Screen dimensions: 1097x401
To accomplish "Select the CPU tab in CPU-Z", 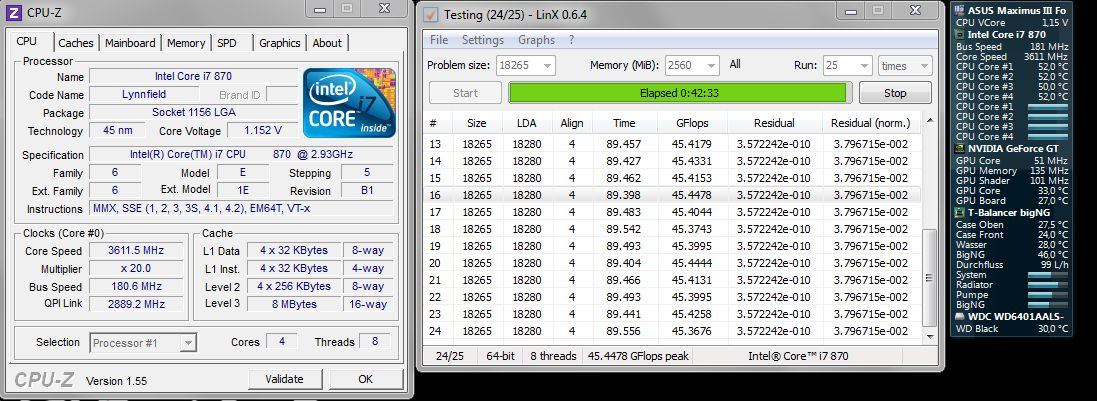I will 27,42.
